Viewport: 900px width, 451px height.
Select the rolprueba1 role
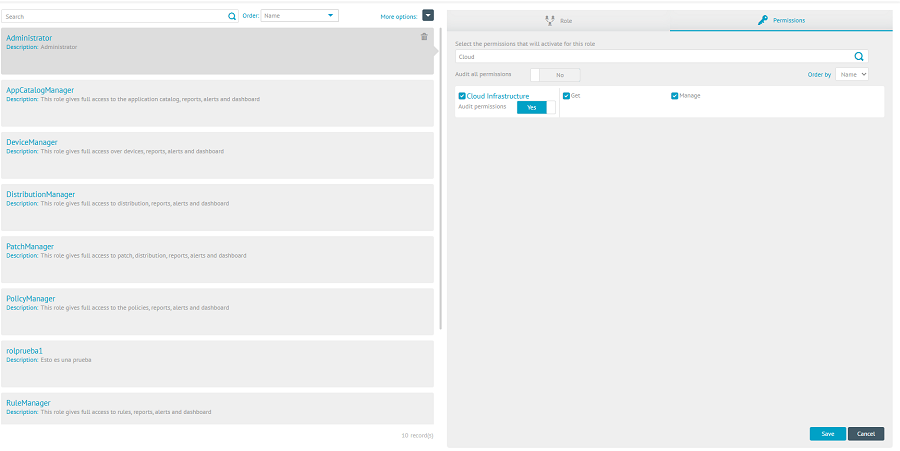point(218,364)
